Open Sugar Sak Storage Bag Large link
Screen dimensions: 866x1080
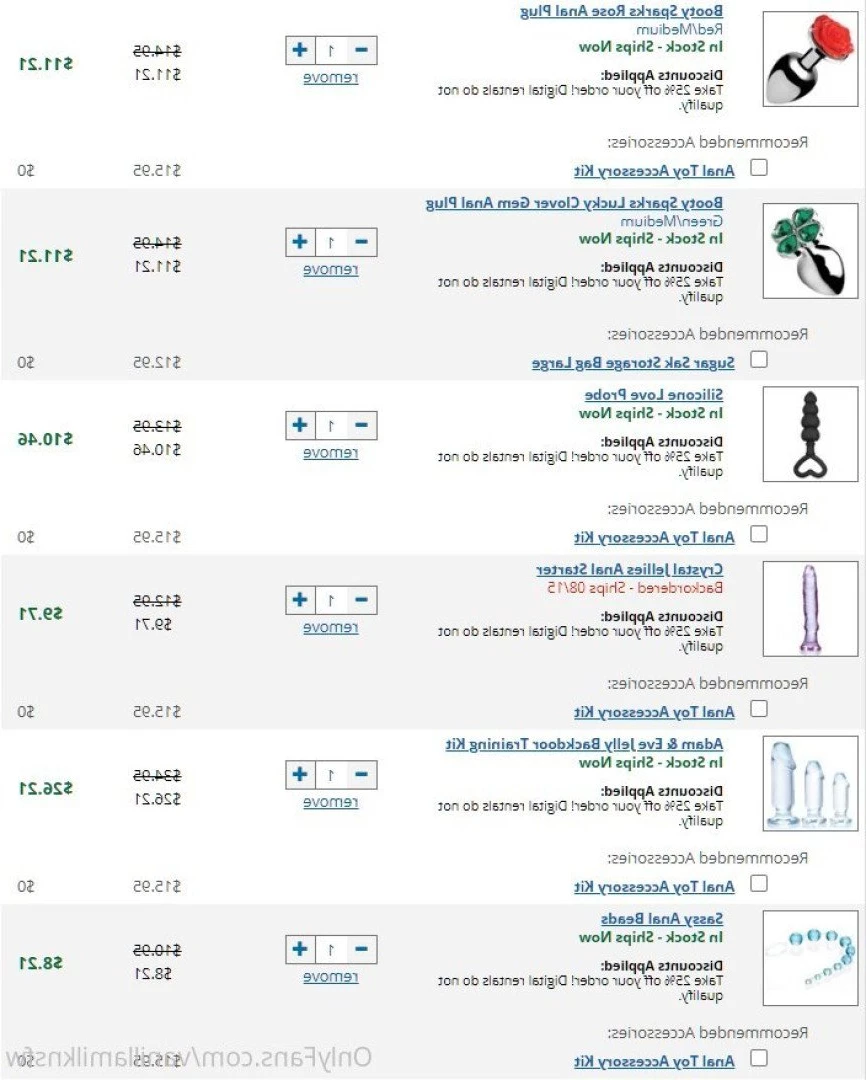pyautogui.click(x=633, y=363)
